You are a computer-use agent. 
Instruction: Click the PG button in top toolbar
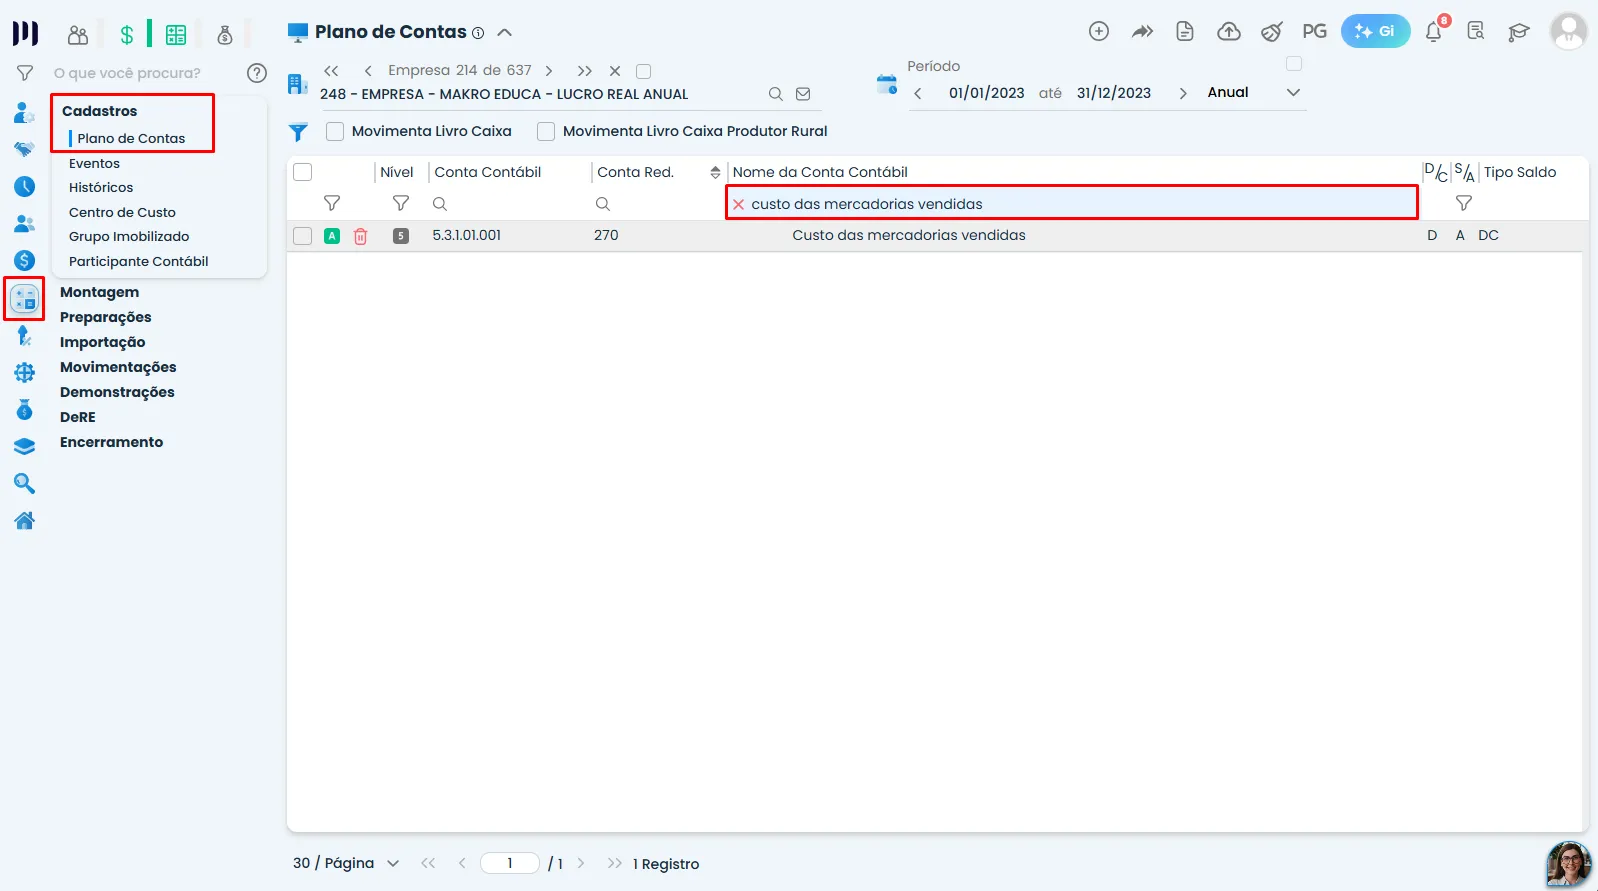click(1315, 32)
